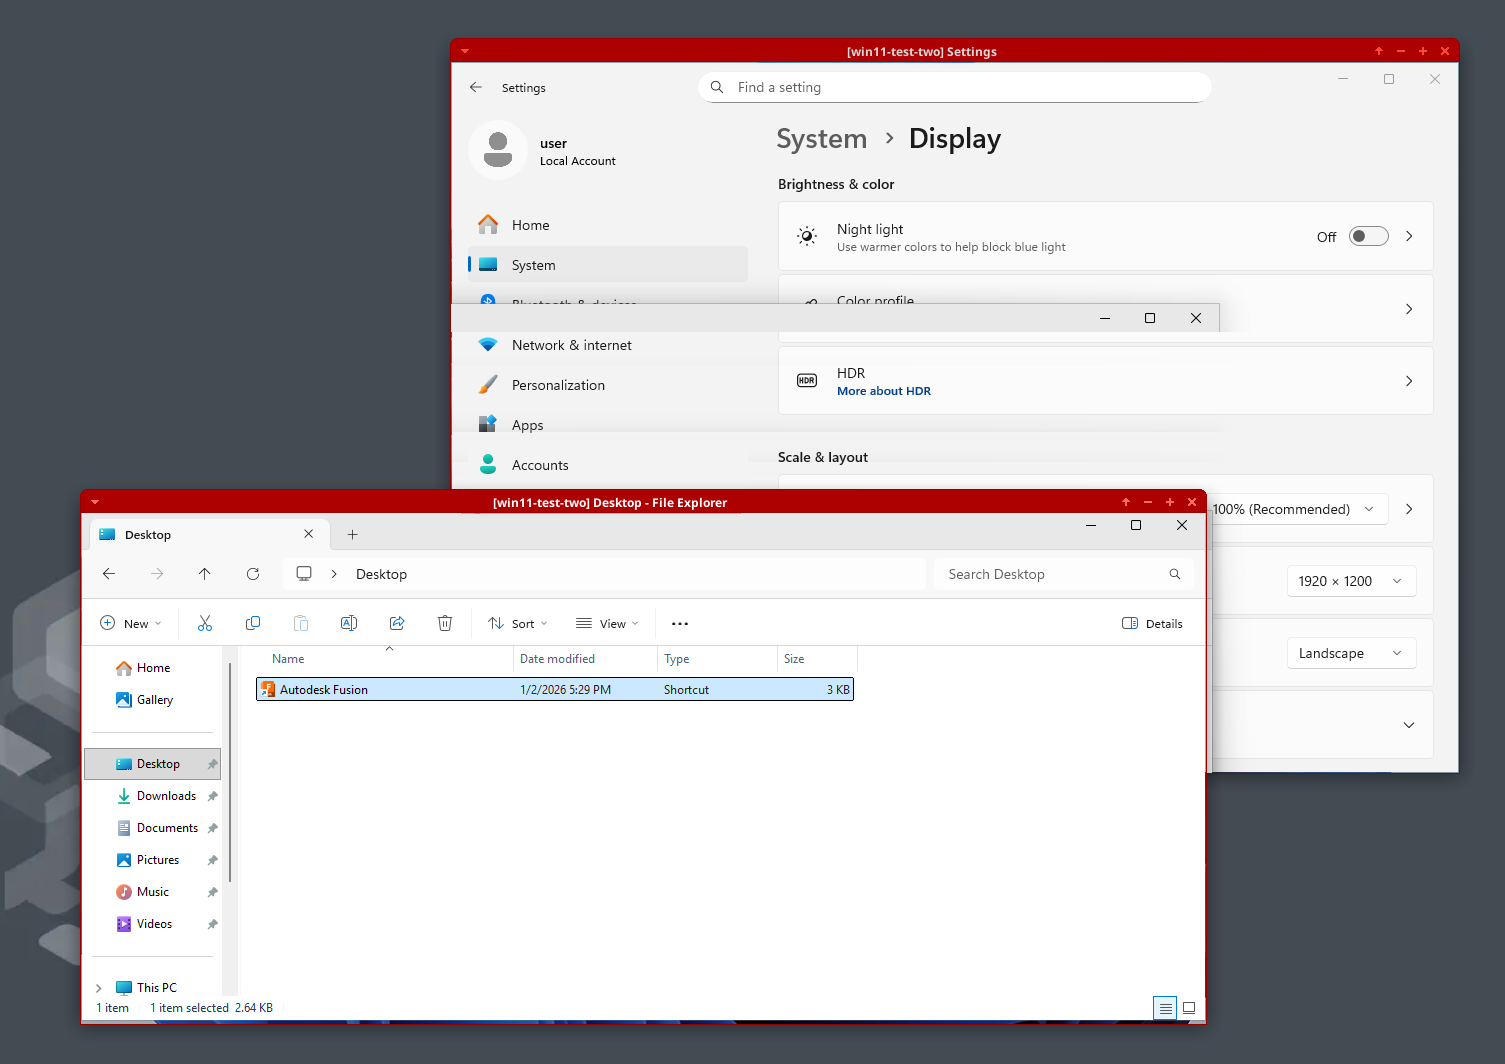This screenshot has height=1064, width=1505.
Task: Go up one folder with the Up arrow
Action: point(205,574)
